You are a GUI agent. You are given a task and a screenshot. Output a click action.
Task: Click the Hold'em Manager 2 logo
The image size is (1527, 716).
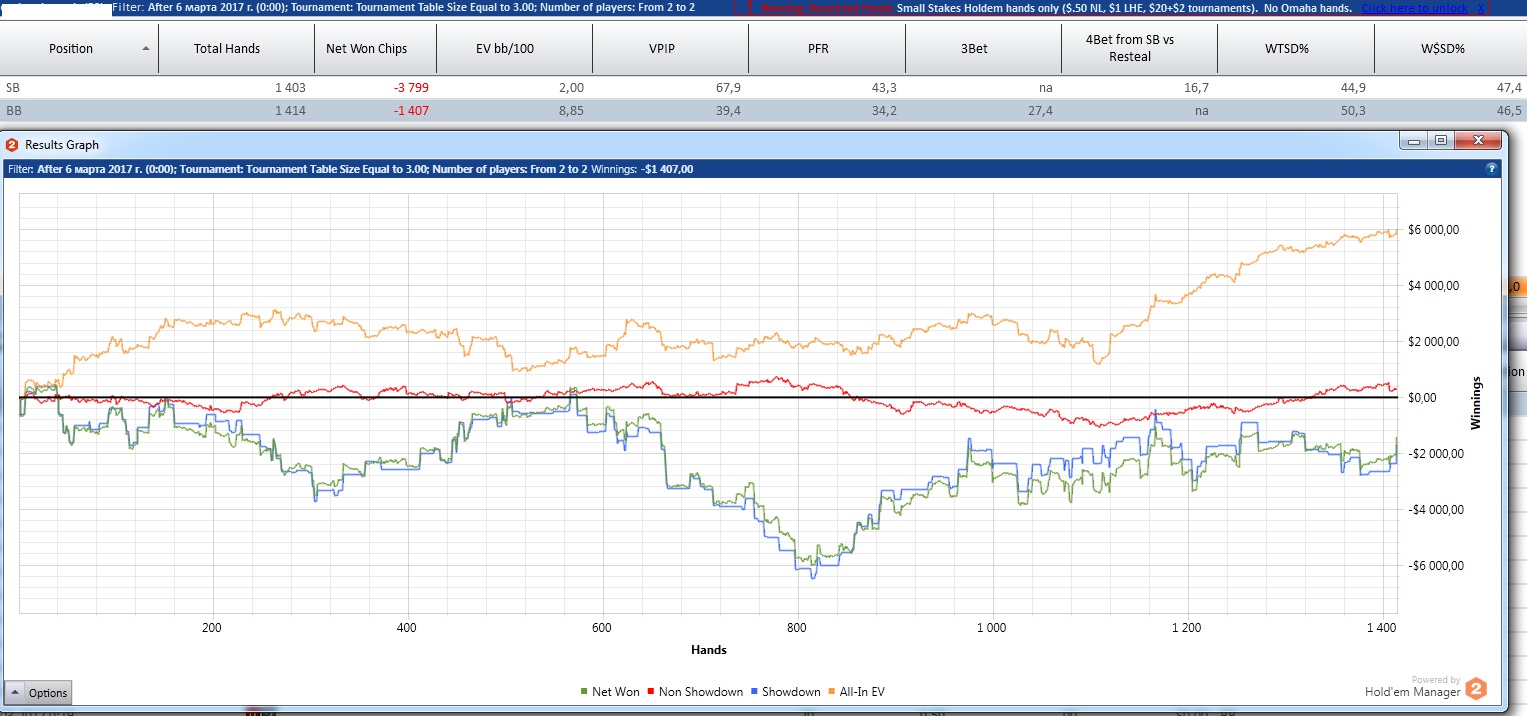[x=1476, y=689]
